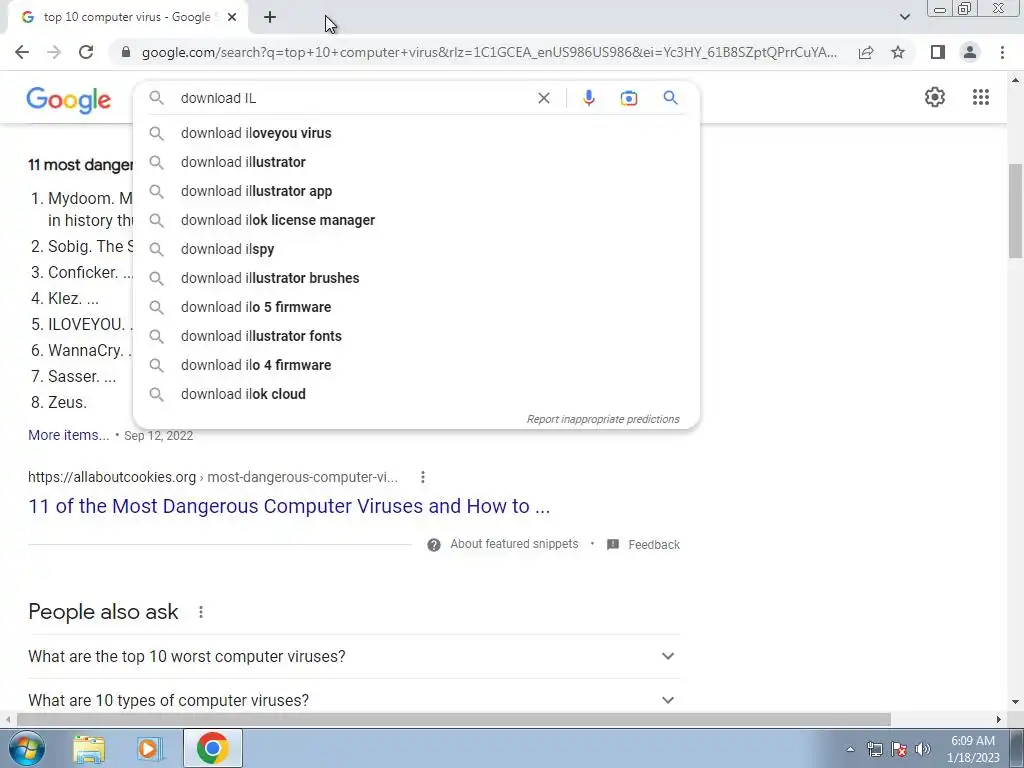Open a new browser tab
The width and height of the screenshot is (1024, 768).
point(270,18)
